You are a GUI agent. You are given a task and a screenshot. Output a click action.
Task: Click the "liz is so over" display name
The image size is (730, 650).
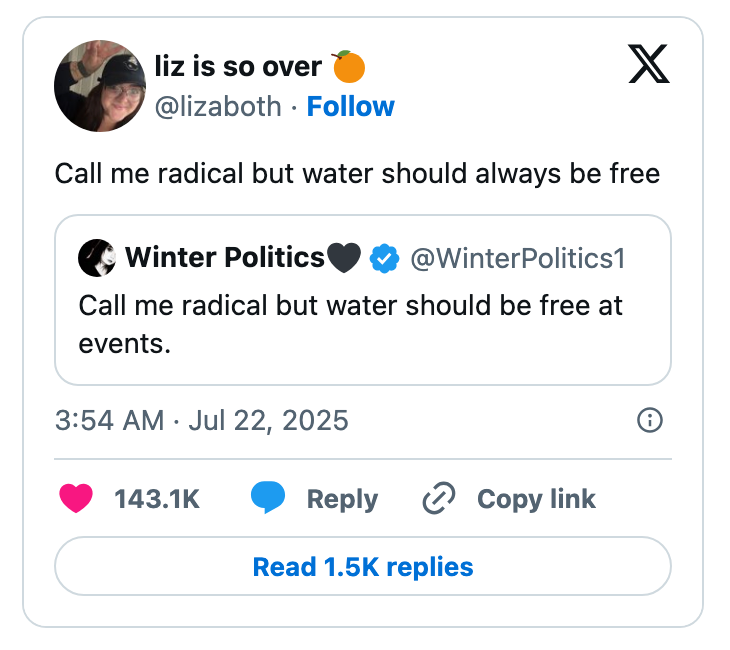click(x=238, y=67)
